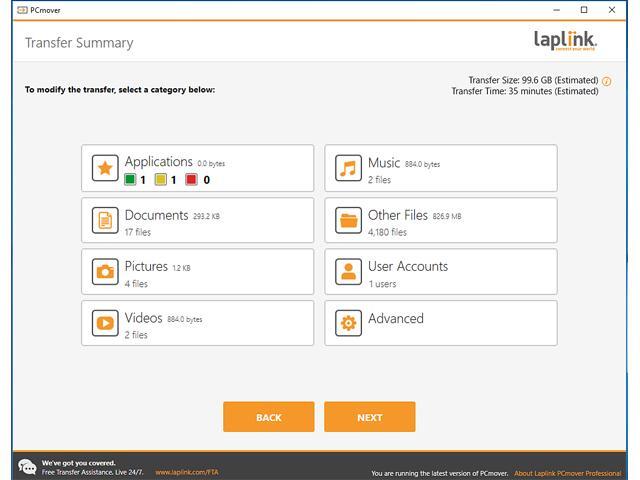Click the Videos play icon
Screen dimensions: 640x480
[x=105, y=323]
